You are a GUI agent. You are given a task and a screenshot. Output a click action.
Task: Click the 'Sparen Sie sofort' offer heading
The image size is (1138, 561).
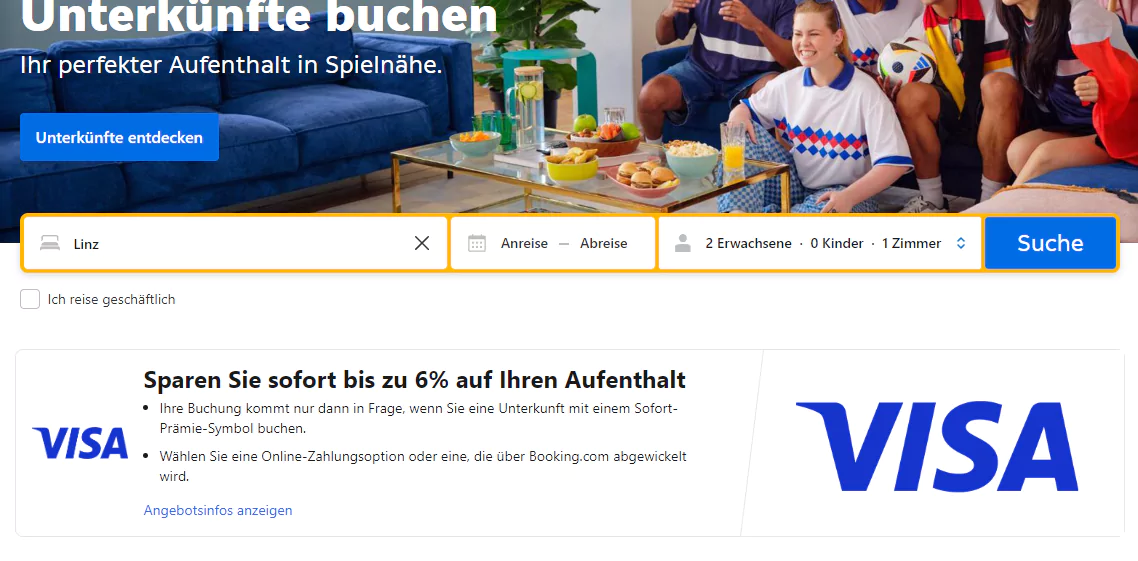(414, 380)
